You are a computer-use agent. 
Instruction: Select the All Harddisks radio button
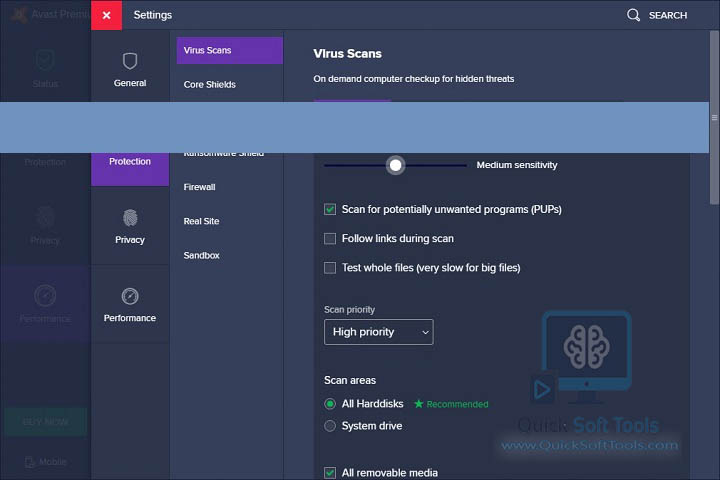[330, 404]
